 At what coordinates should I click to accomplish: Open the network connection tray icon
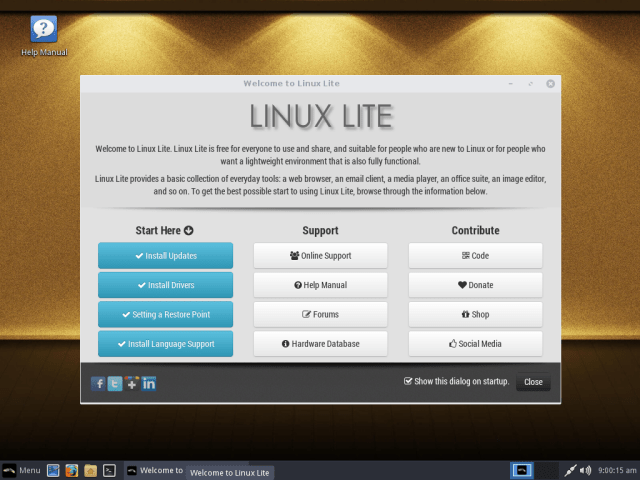571,470
